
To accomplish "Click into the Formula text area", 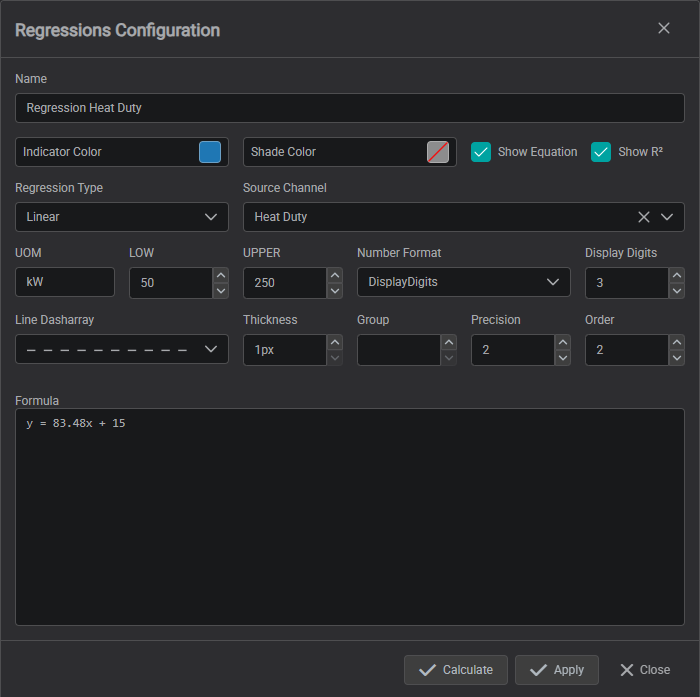I will click(x=350, y=517).
